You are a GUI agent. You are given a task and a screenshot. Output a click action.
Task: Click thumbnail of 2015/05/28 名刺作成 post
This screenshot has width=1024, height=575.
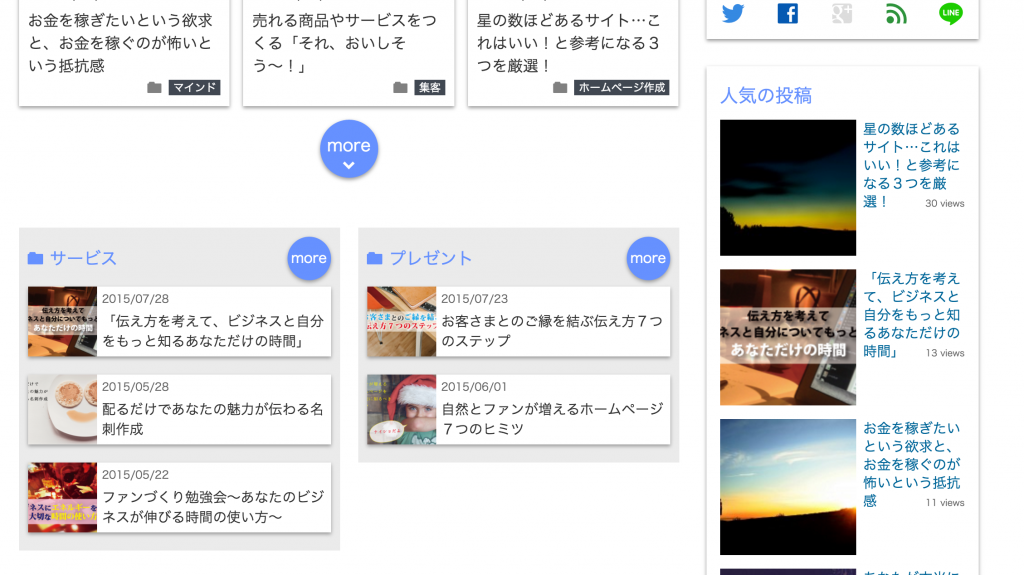[x=62, y=410]
